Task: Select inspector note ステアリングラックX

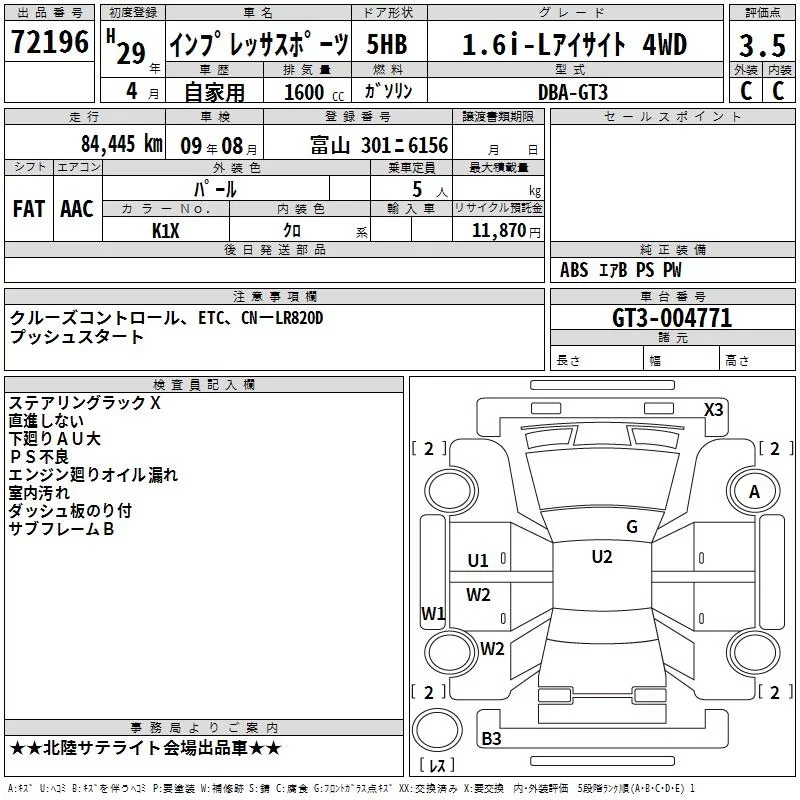Action: pos(85,403)
